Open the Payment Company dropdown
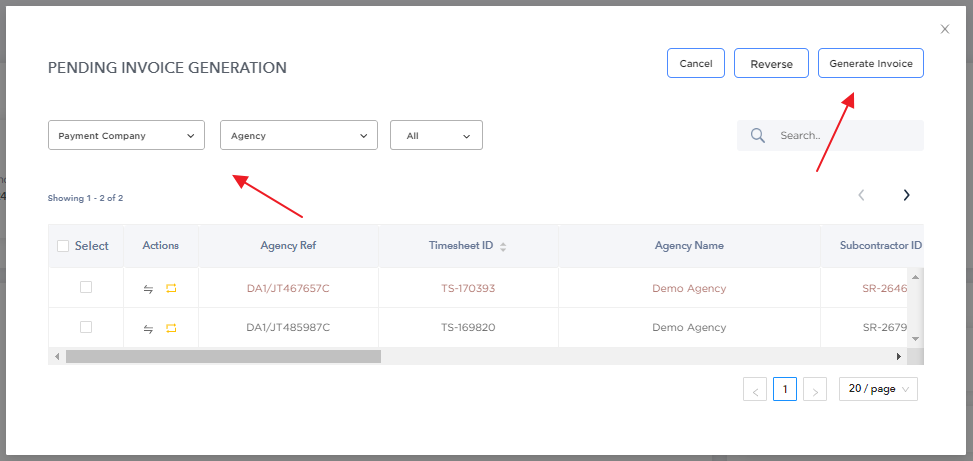 click(x=126, y=135)
